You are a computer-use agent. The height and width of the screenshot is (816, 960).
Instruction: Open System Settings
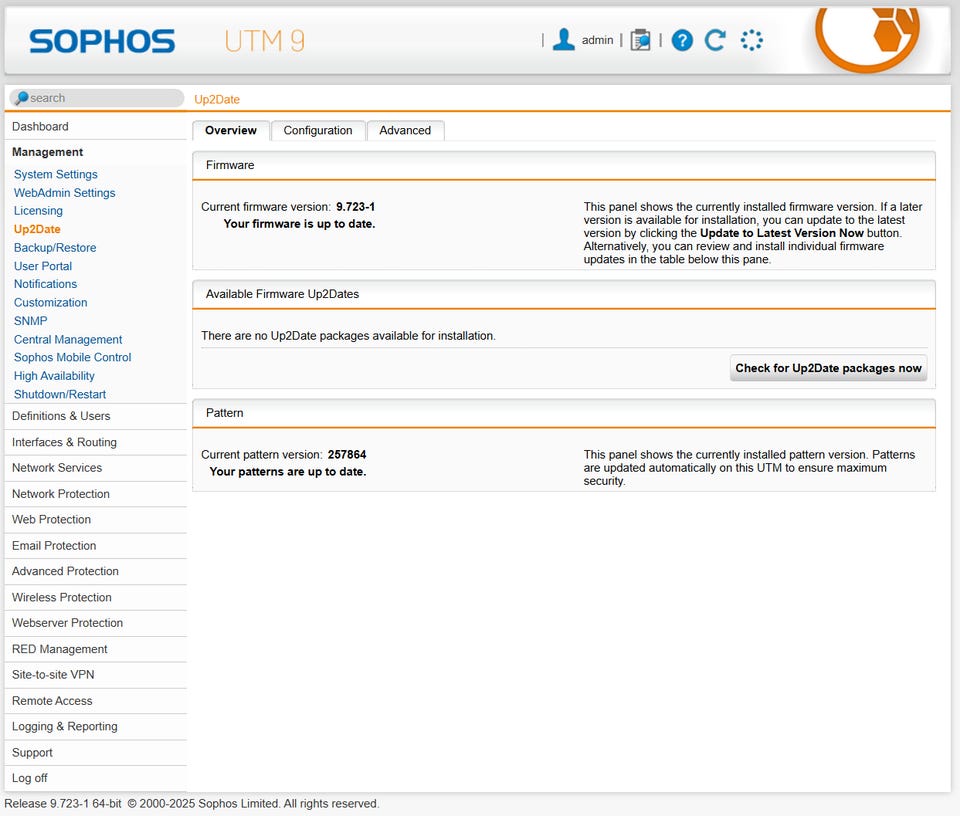(56, 174)
